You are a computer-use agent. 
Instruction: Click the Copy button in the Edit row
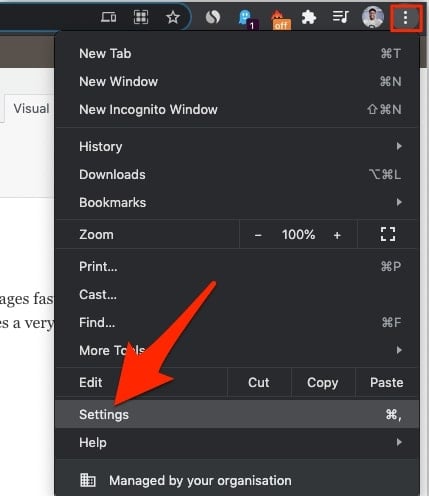click(323, 383)
